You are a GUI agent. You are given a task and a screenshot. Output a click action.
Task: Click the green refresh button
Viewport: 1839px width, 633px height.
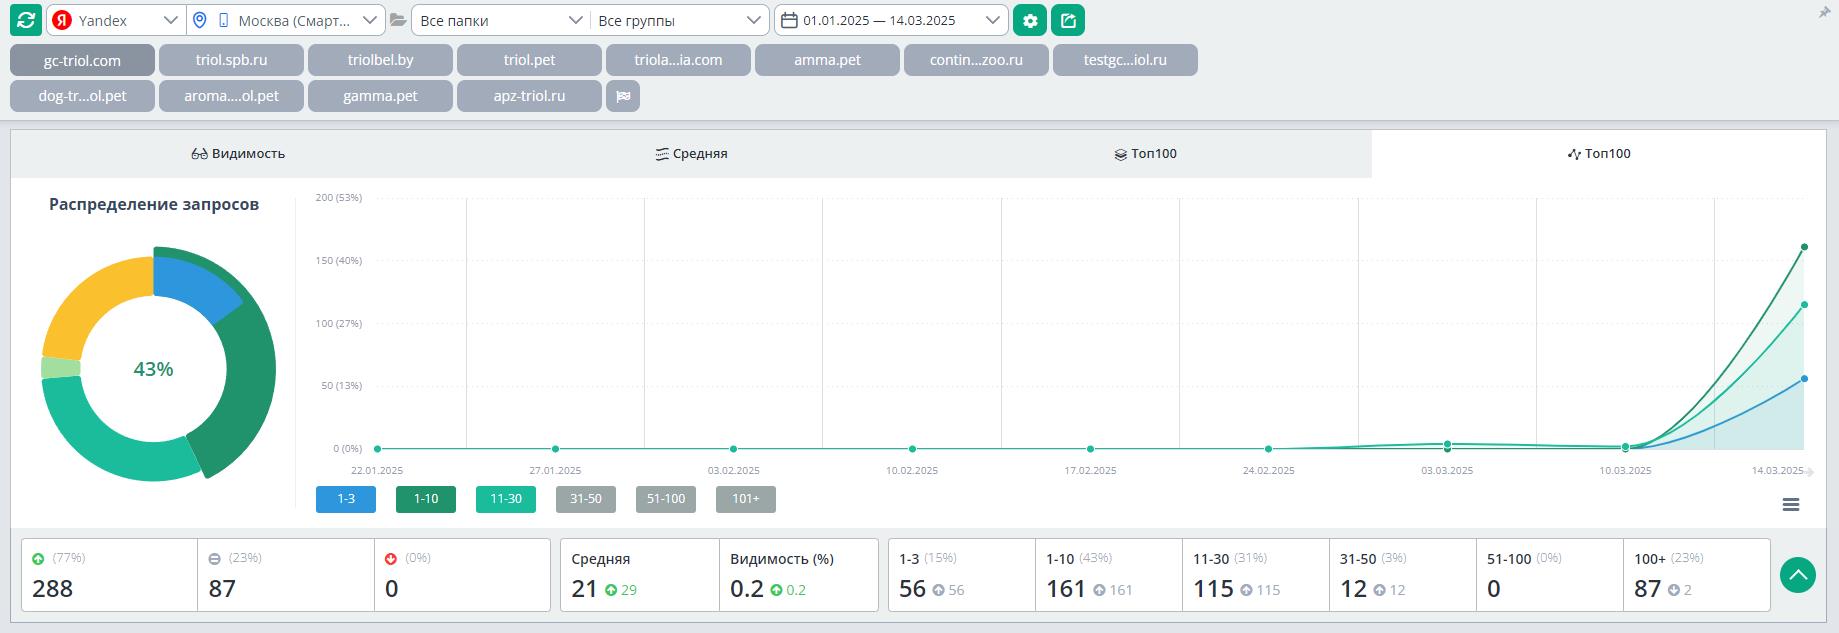click(26, 20)
